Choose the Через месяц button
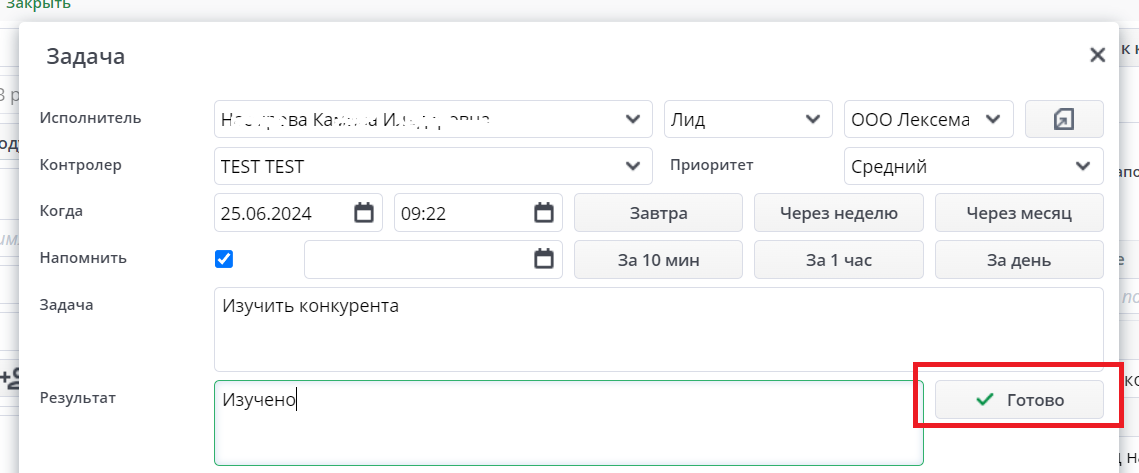The width and height of the screenshot is (1139, 473). point(1019,212)
